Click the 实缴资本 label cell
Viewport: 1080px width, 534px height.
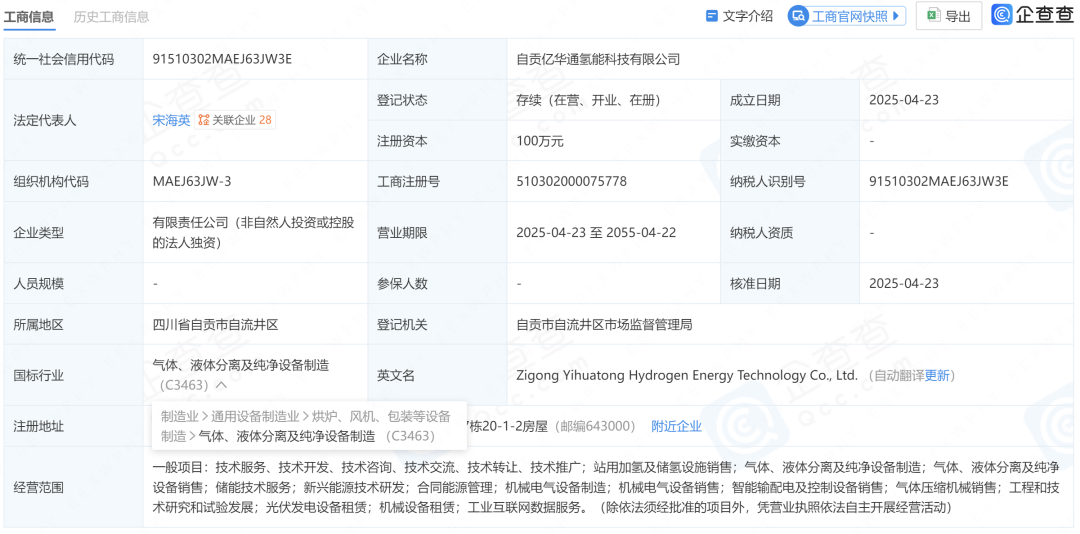click(x=790, y=141)
